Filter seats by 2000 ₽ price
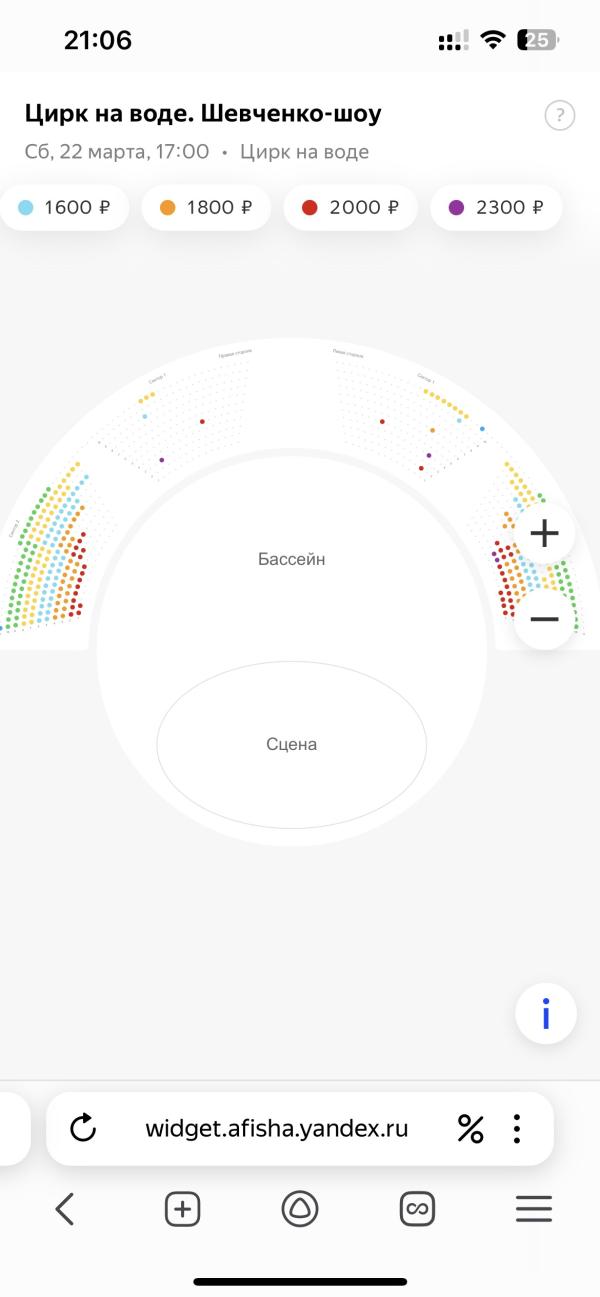 pyautogui.click(x=350, y=208)
